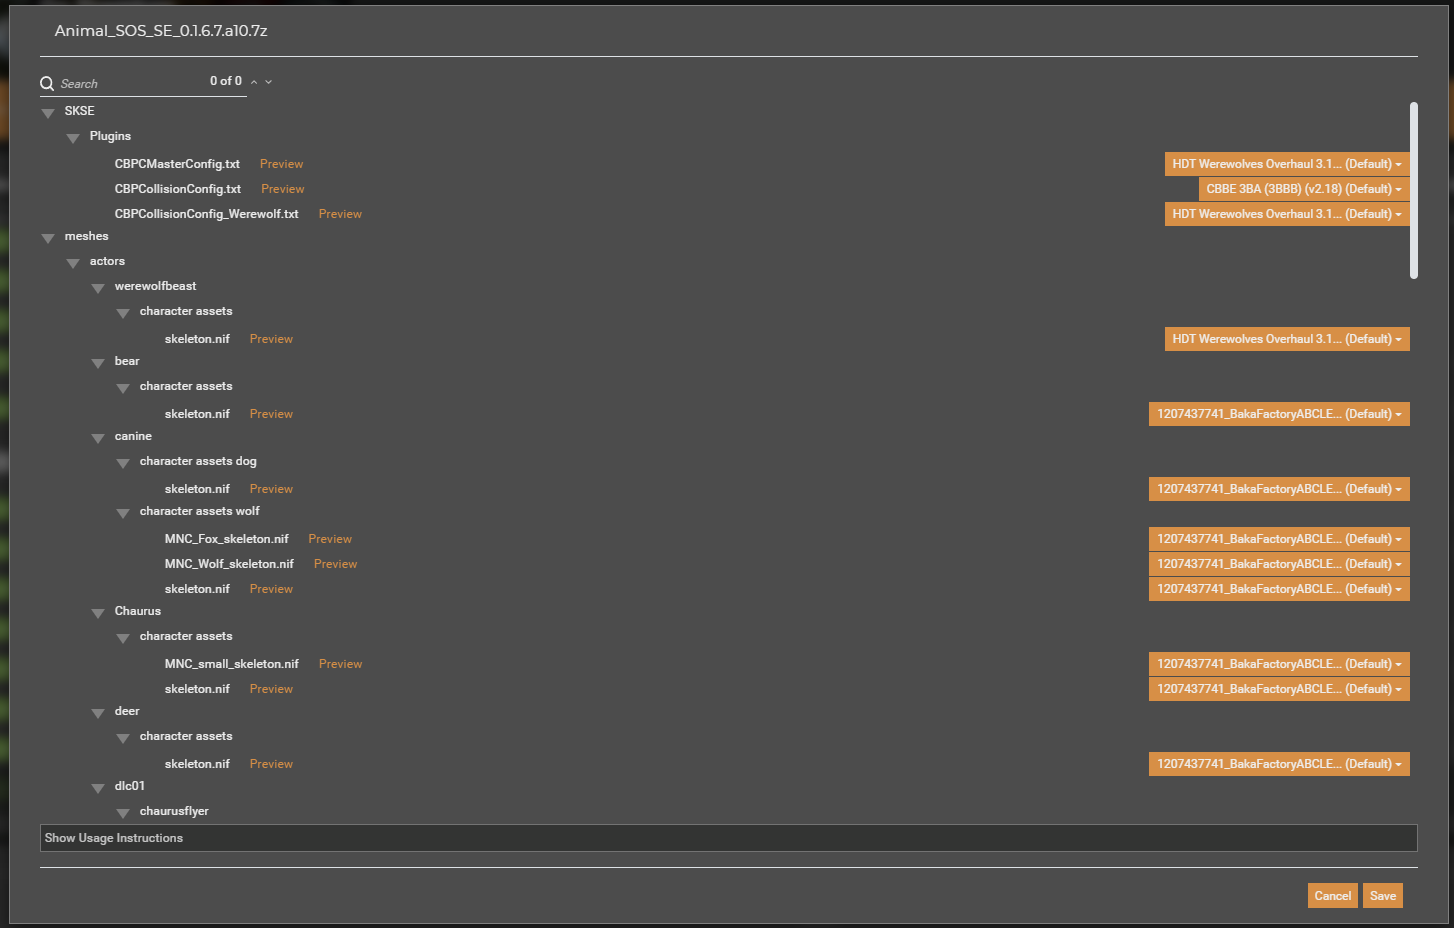Collapse the dlc01 folder
Viewport: 1454px width, 928px height.
98,788
